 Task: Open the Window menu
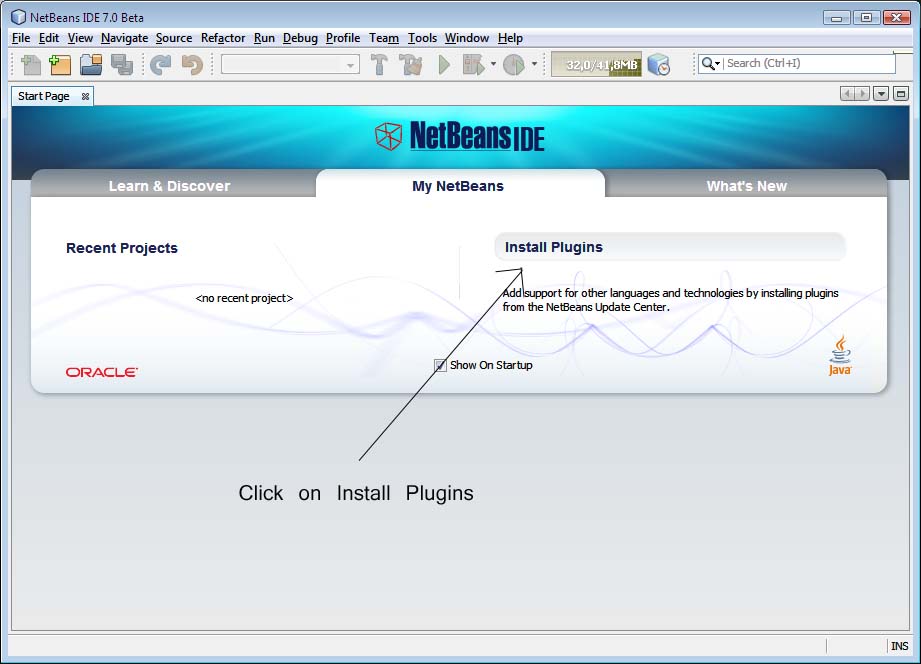pyautogui.click(x=466, y=38)
